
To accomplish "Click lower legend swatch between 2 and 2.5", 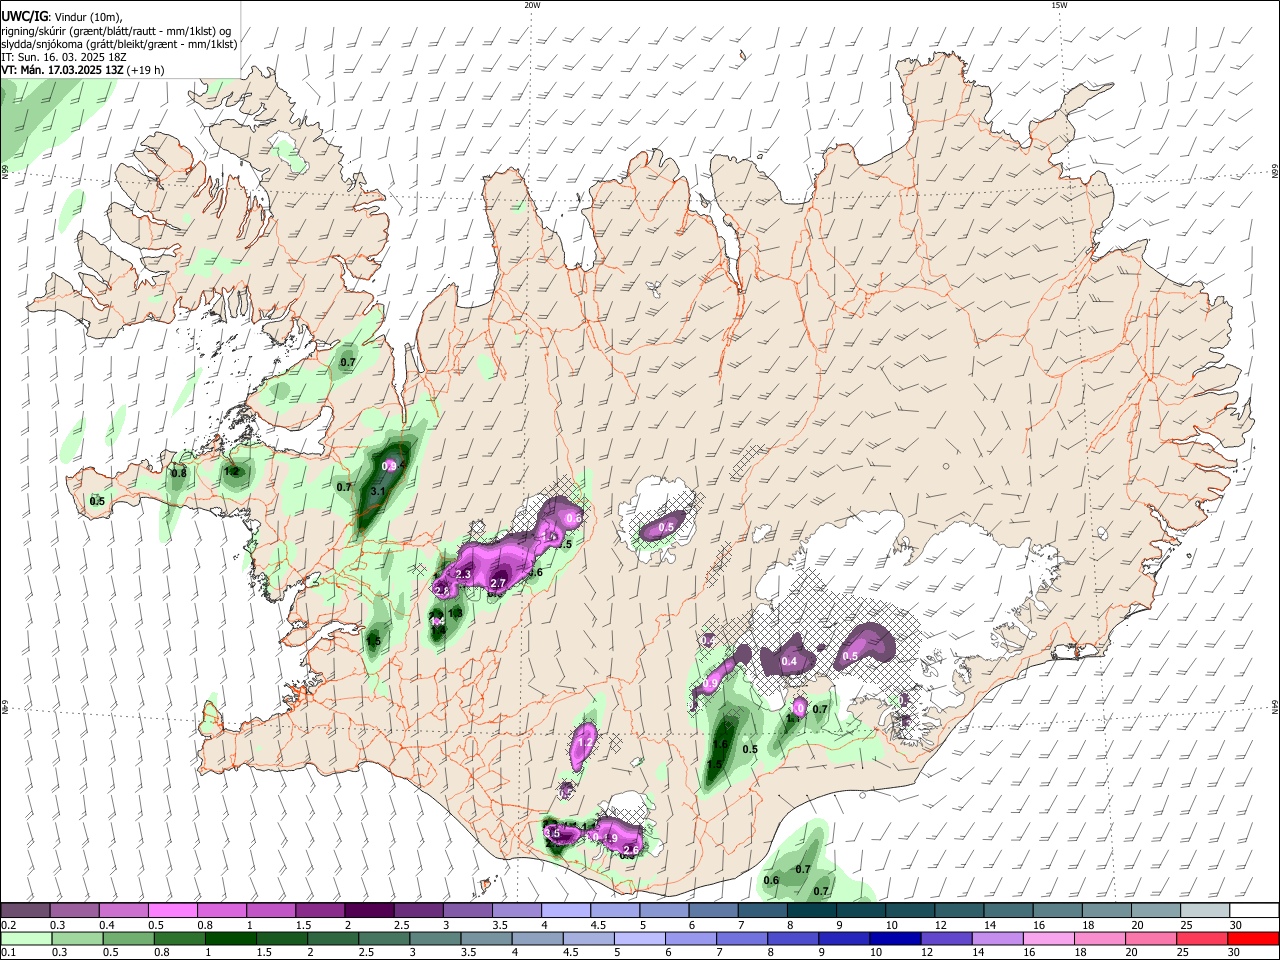I will (x=331, y=938).
